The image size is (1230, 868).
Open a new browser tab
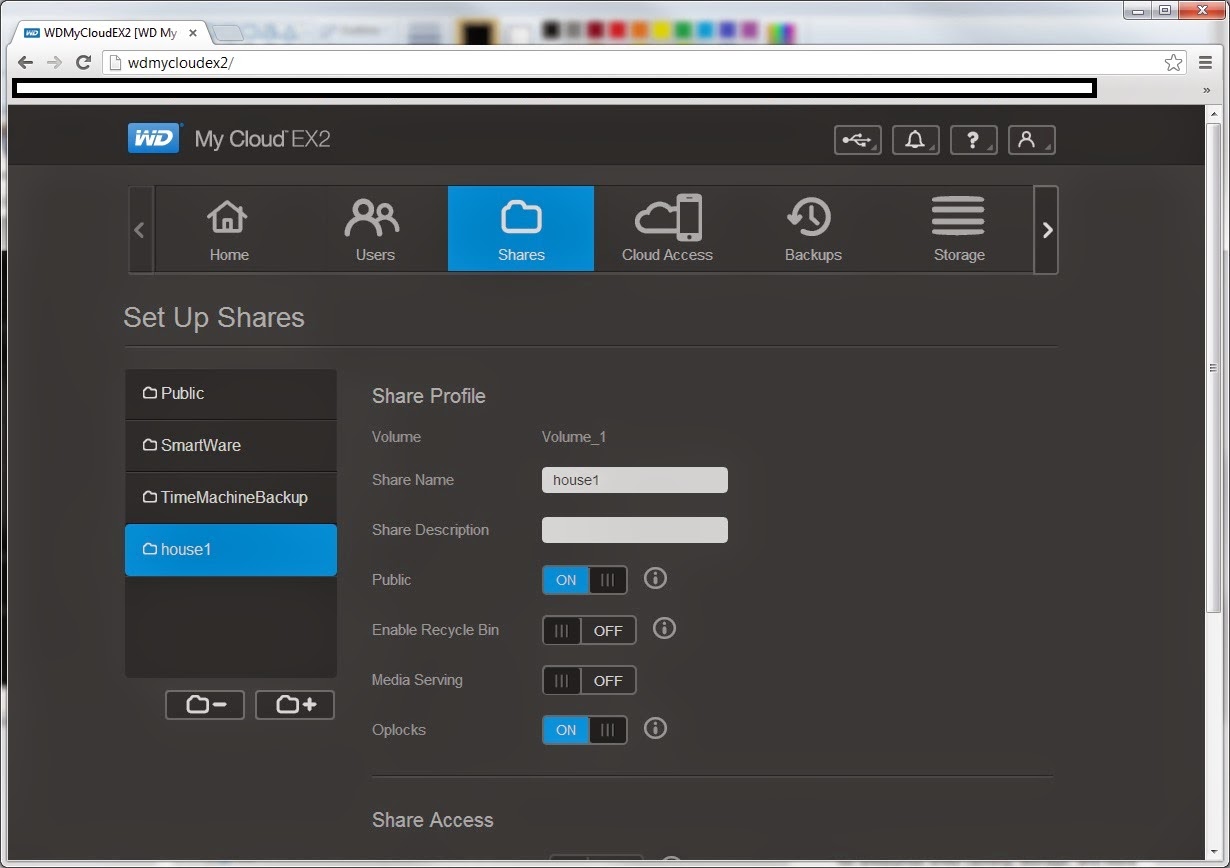tap(229, 34)
